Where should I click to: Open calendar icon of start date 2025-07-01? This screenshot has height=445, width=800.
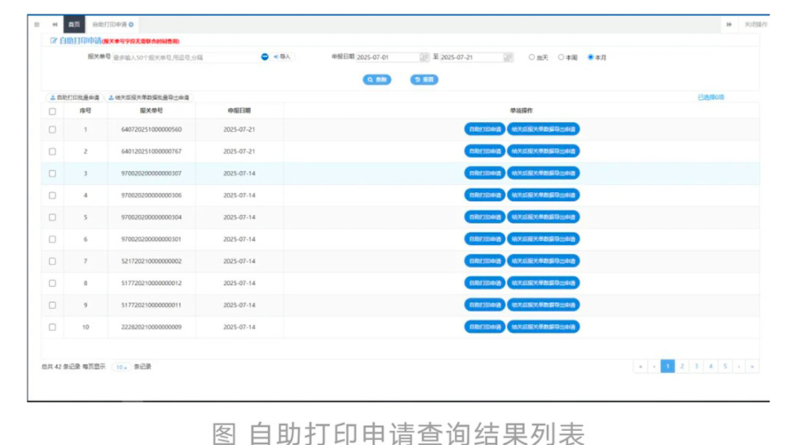click(x=424, y=58)
